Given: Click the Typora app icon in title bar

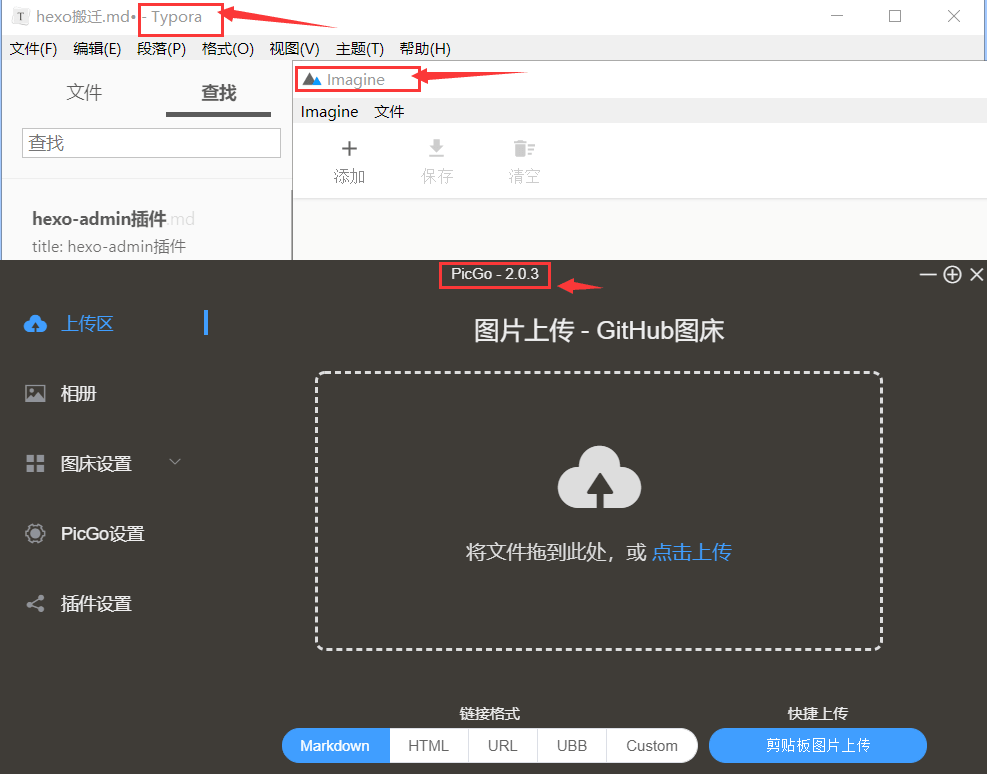Looking at the screenshot, I should (x=21, y=16).
